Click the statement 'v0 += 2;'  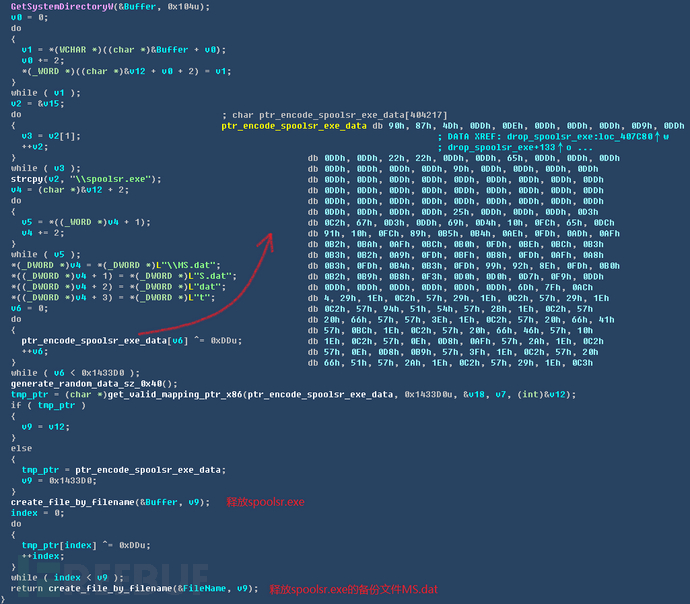point(43,61)
